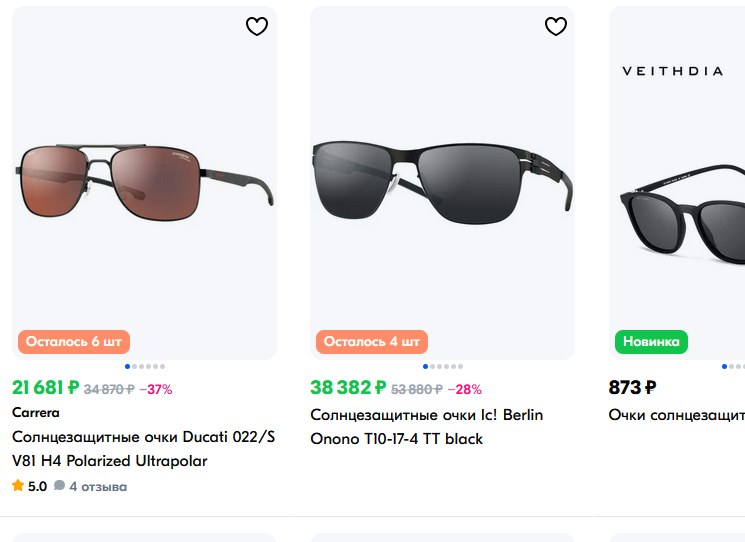745x542 pixels.
Task: Click the 38 382 ₽ price
Action: (348, 388)
